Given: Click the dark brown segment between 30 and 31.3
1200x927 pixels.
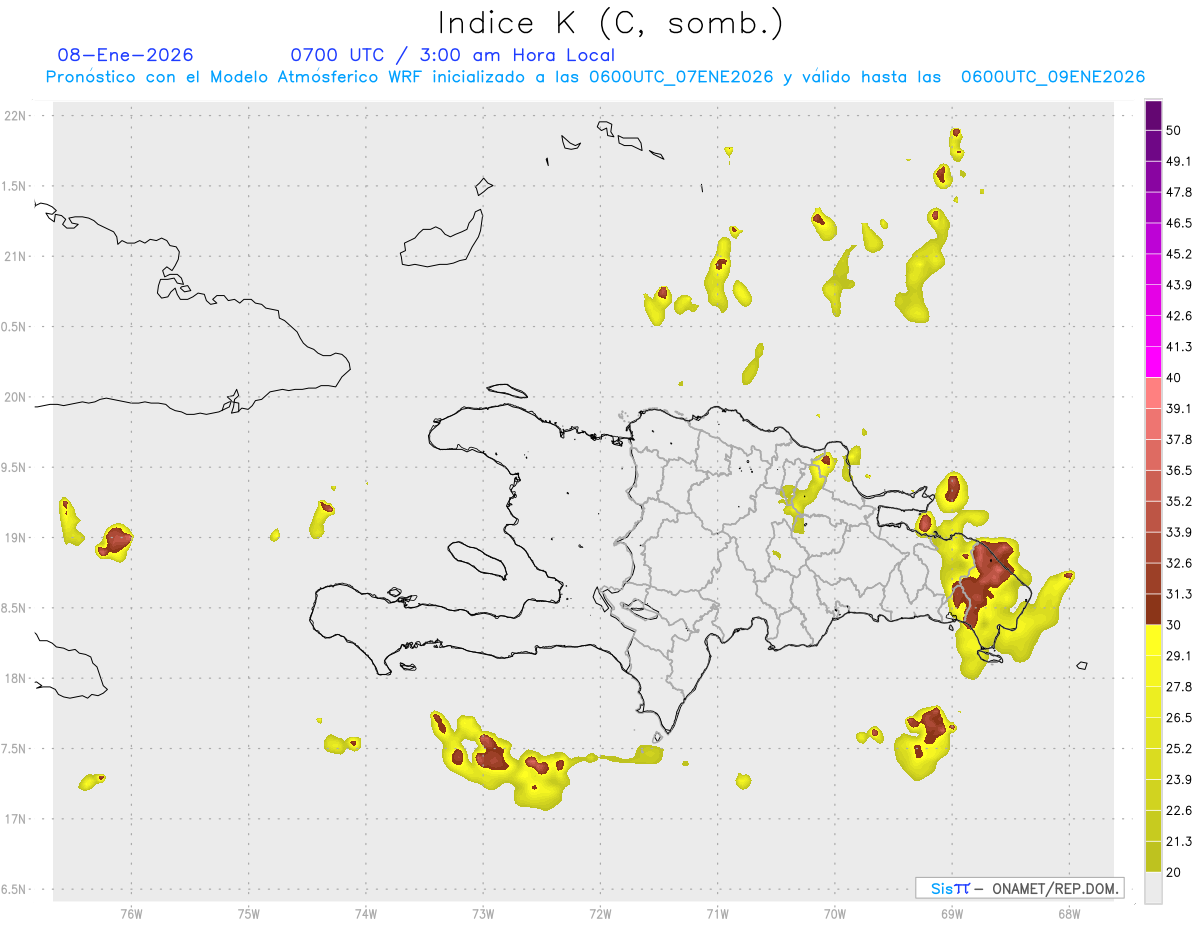Looking at the screenshot, I should 1153,609.
